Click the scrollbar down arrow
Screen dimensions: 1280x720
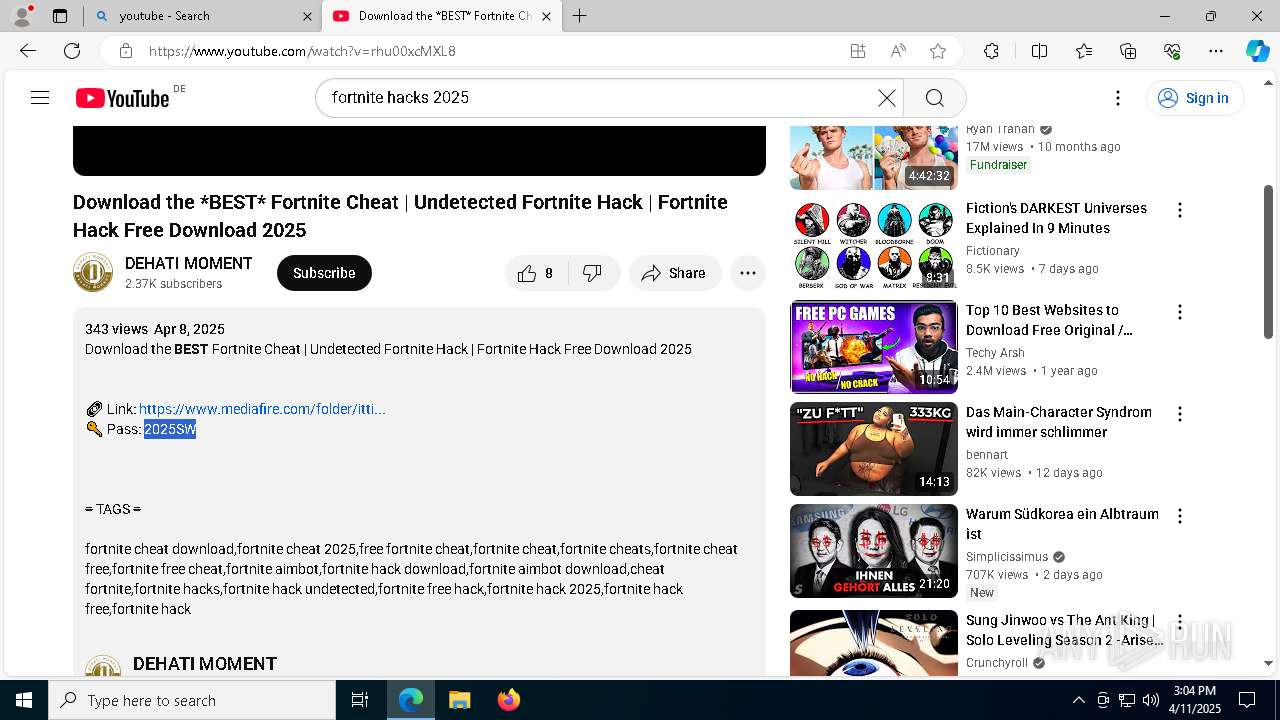(1269, 663)
